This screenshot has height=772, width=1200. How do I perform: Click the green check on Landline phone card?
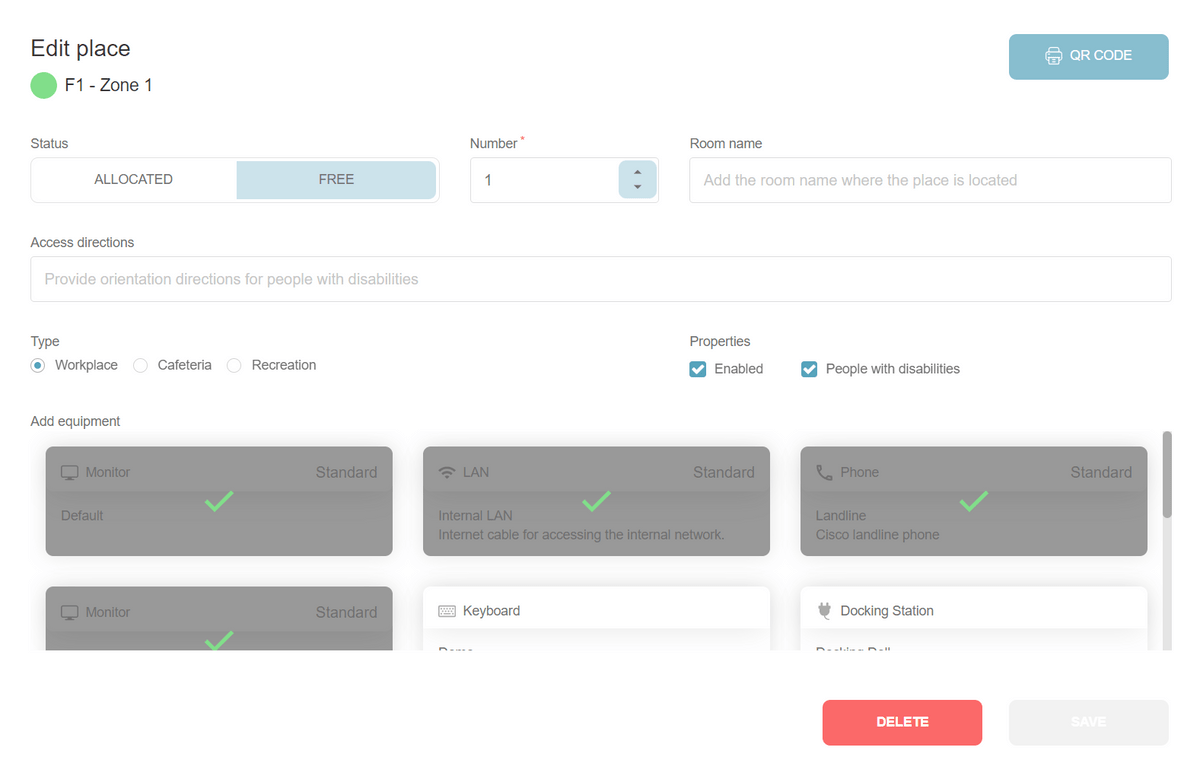tap(973, 500)
